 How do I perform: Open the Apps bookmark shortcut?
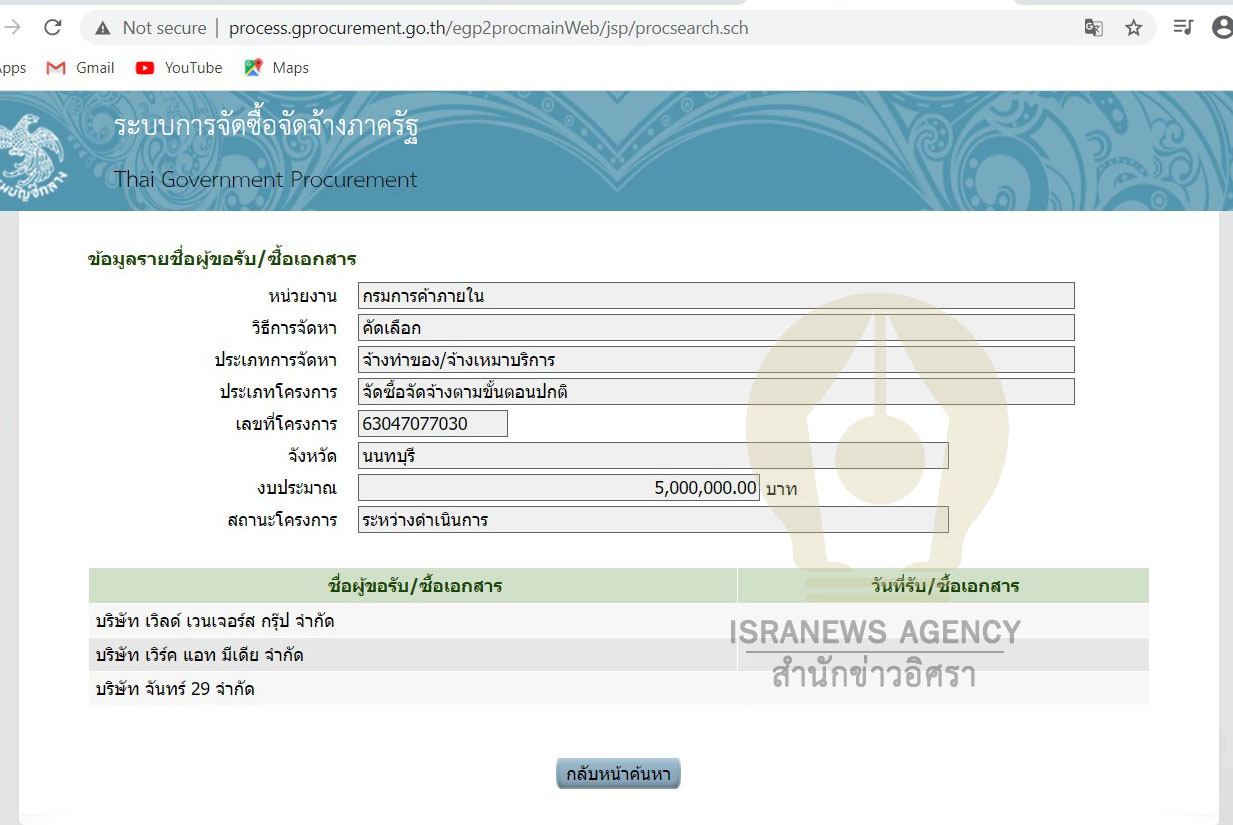point(12,68)
